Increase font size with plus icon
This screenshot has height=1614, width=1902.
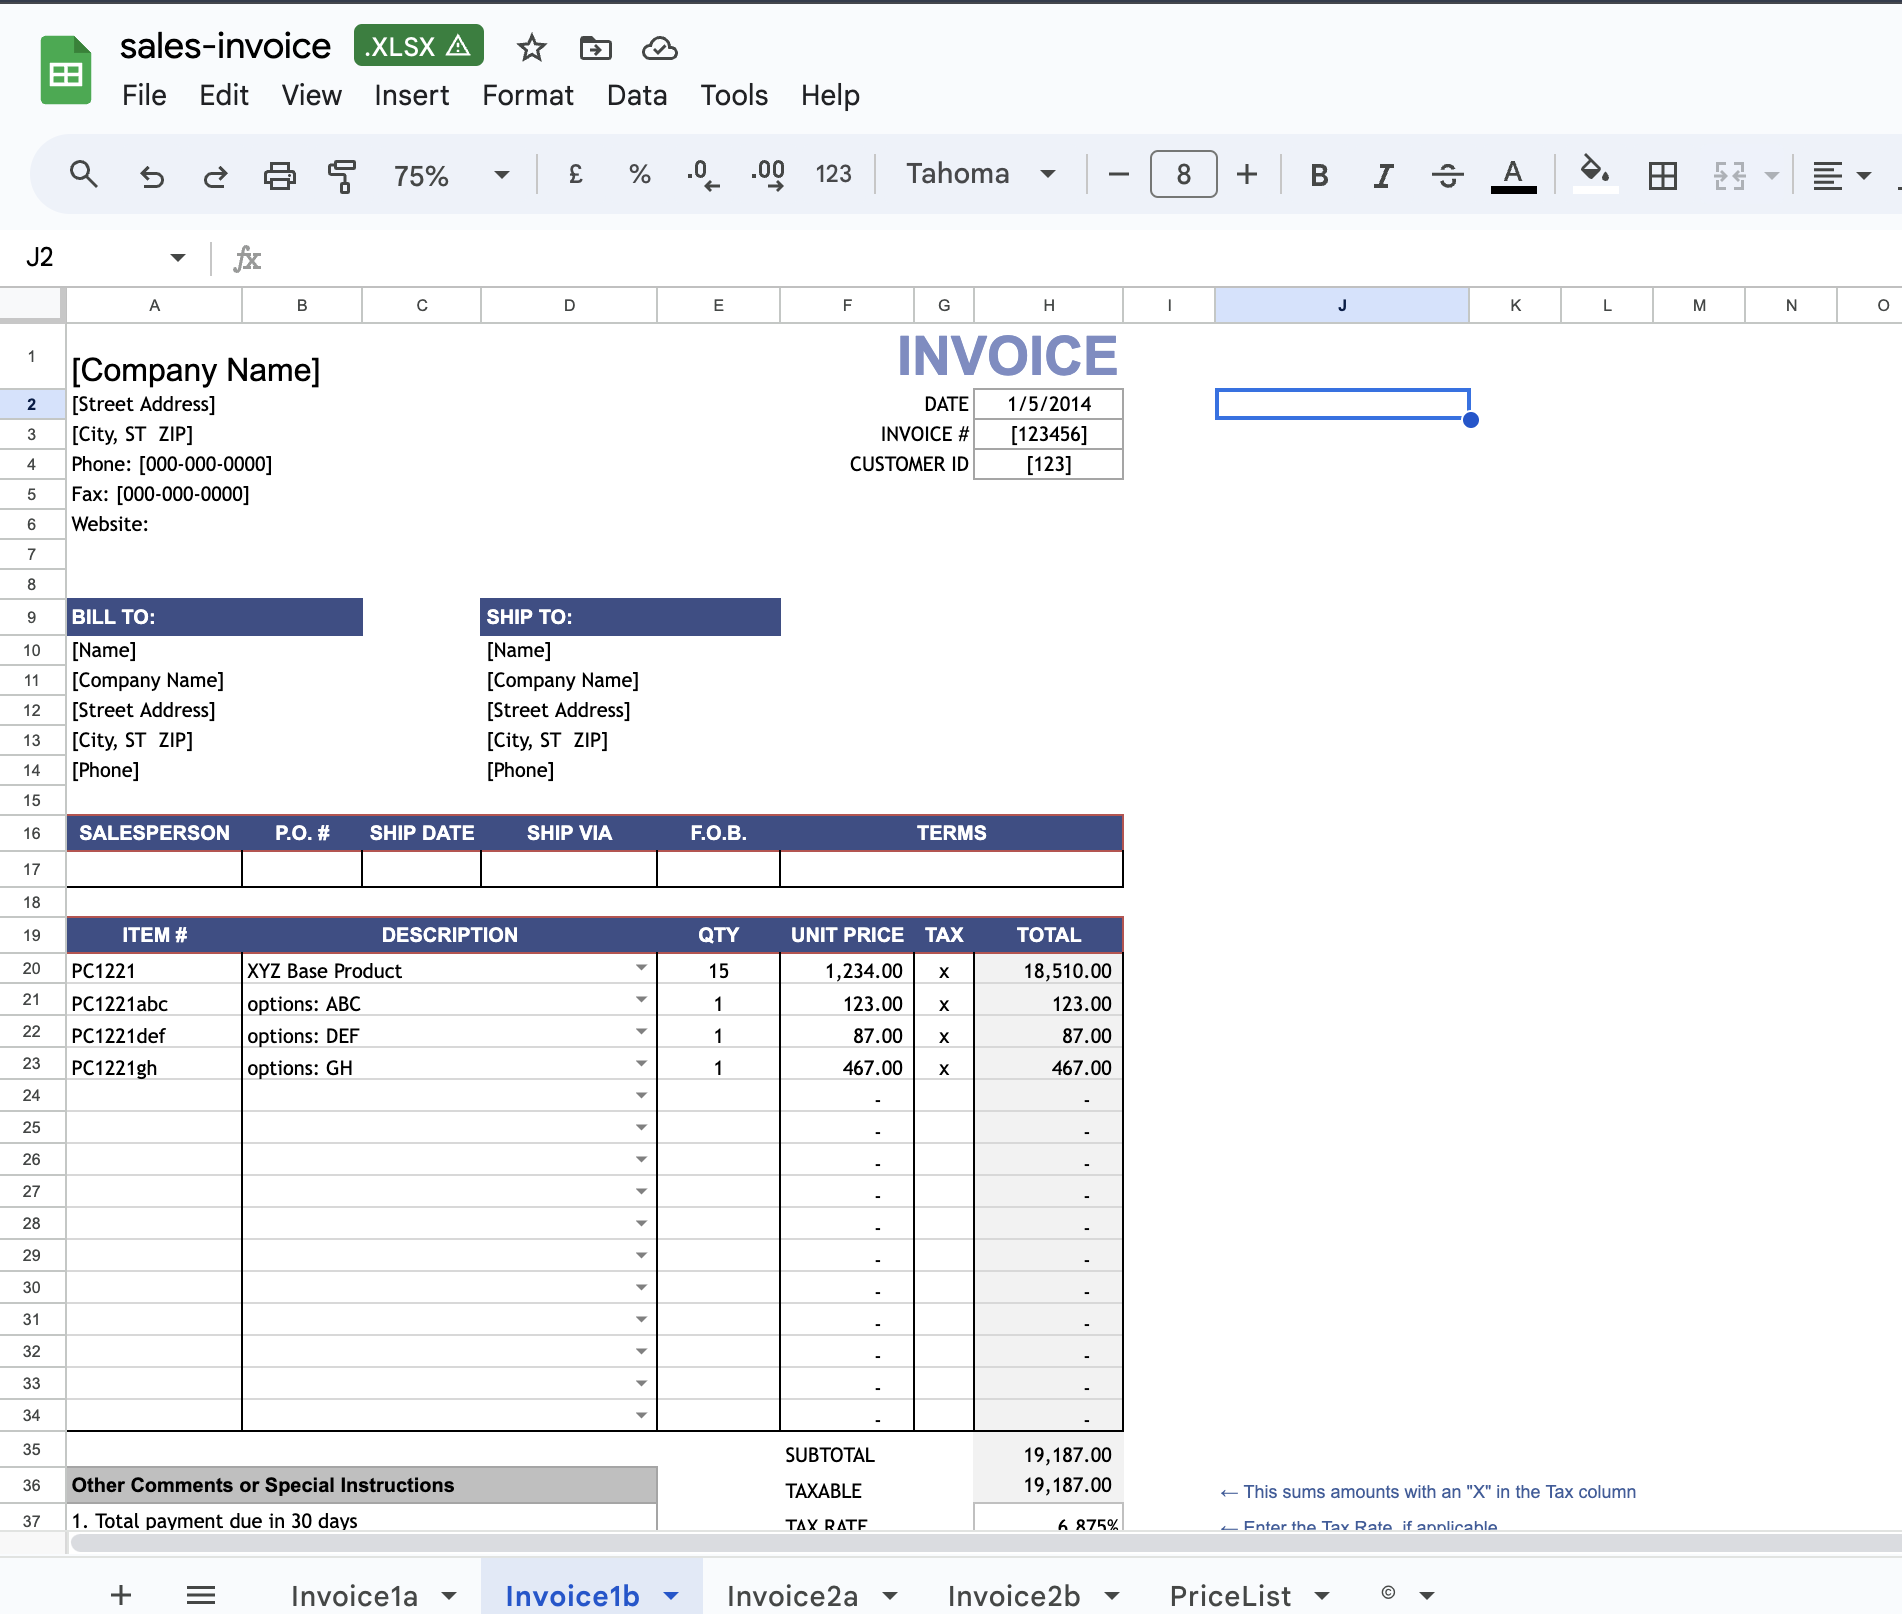(1247, 174)
